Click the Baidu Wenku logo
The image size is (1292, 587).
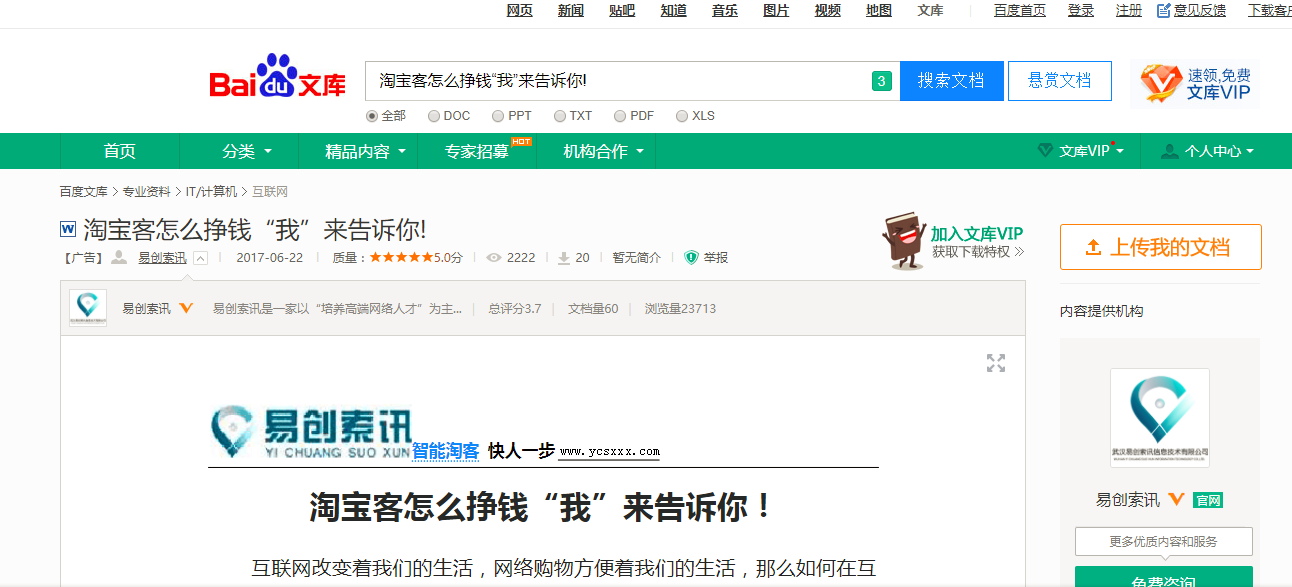[277, 77]
